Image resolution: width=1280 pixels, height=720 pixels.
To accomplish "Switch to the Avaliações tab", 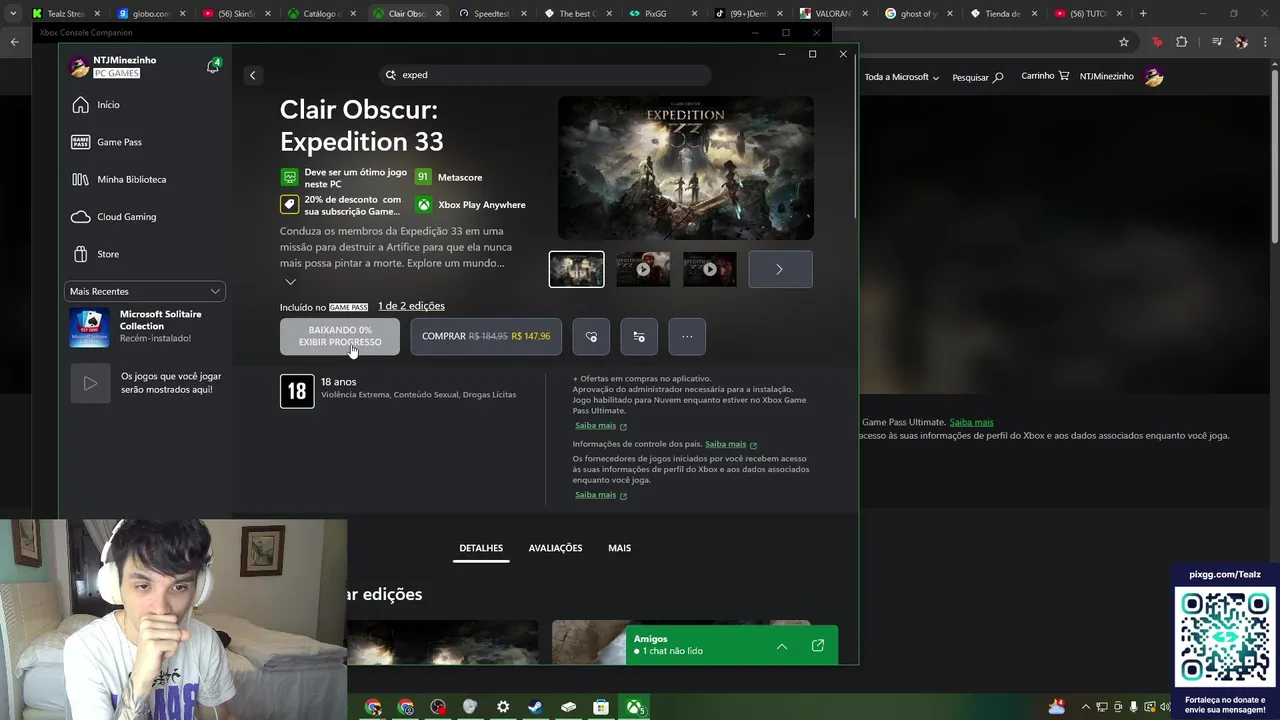I will 555,548.
